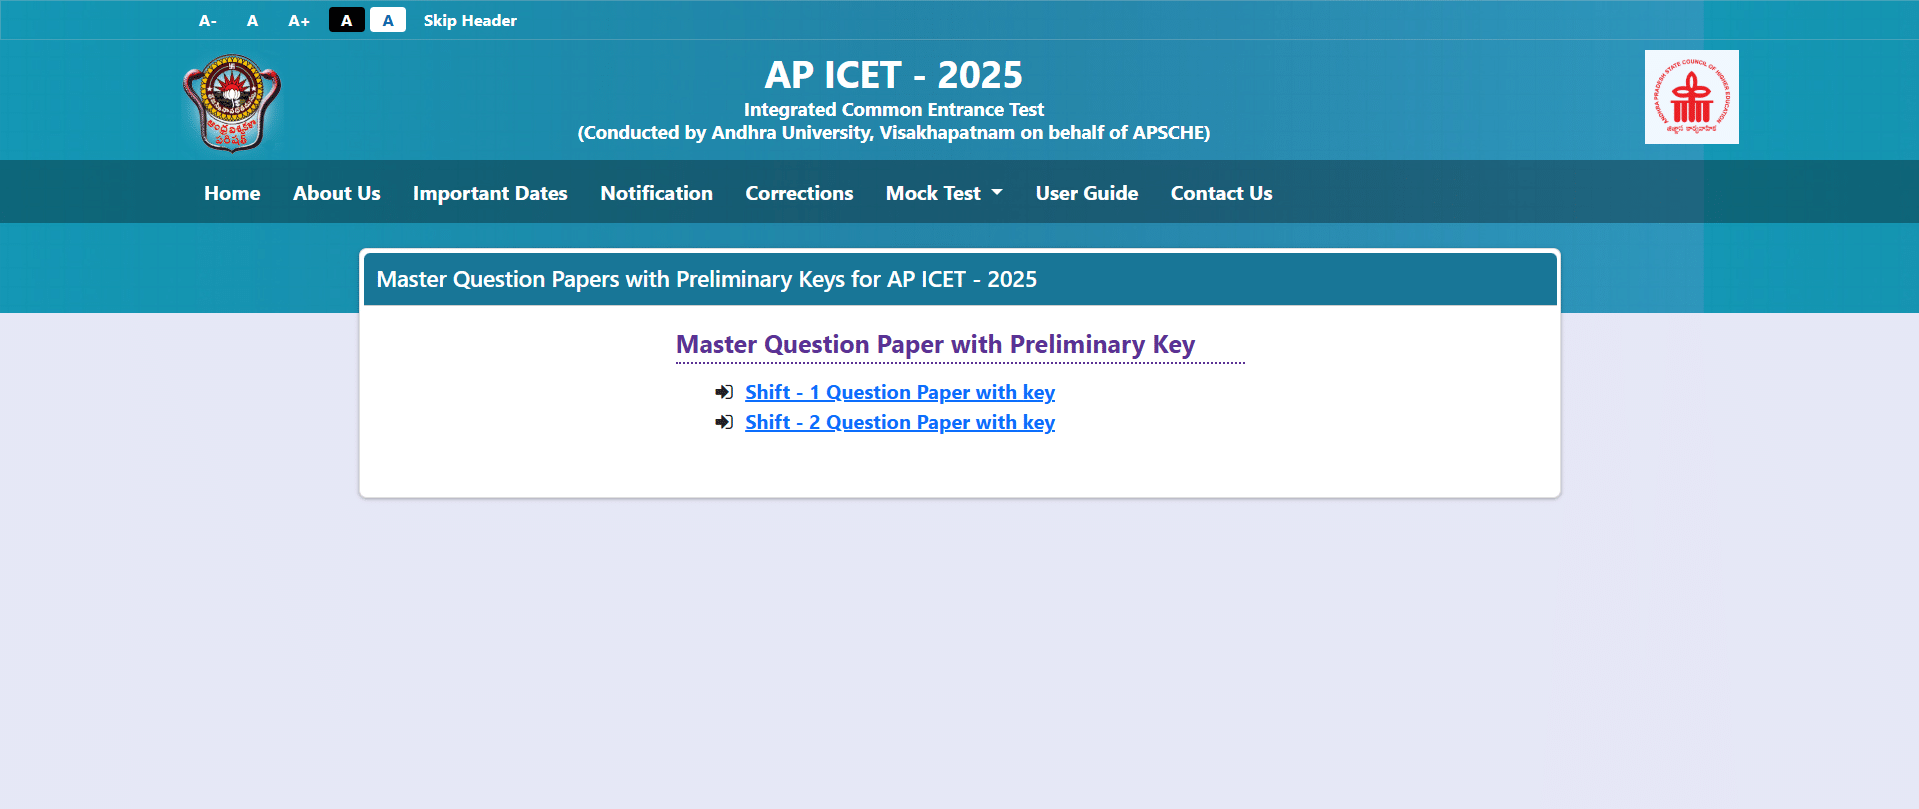Screen dimensions: 1919x809
Task: Click the 'Conducted by Andhra University' line
Action: 894,133
